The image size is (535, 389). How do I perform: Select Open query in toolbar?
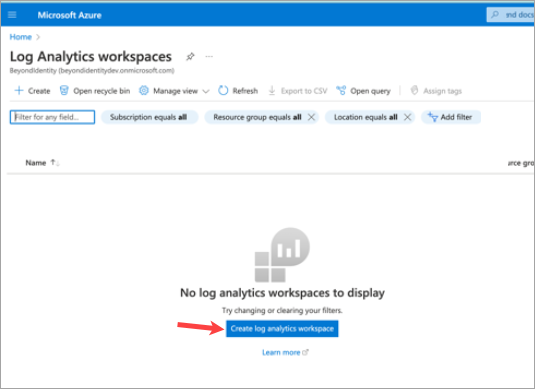[x=363, y=91]
